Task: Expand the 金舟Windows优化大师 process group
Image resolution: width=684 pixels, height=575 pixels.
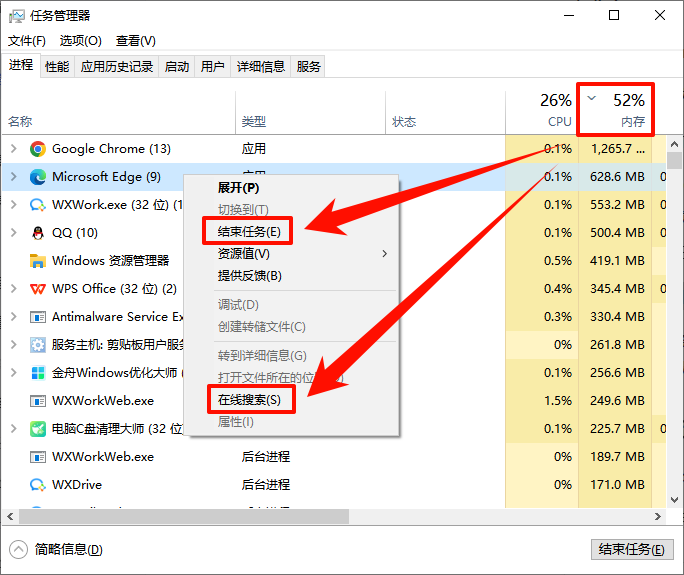Action: pos(14,373)
